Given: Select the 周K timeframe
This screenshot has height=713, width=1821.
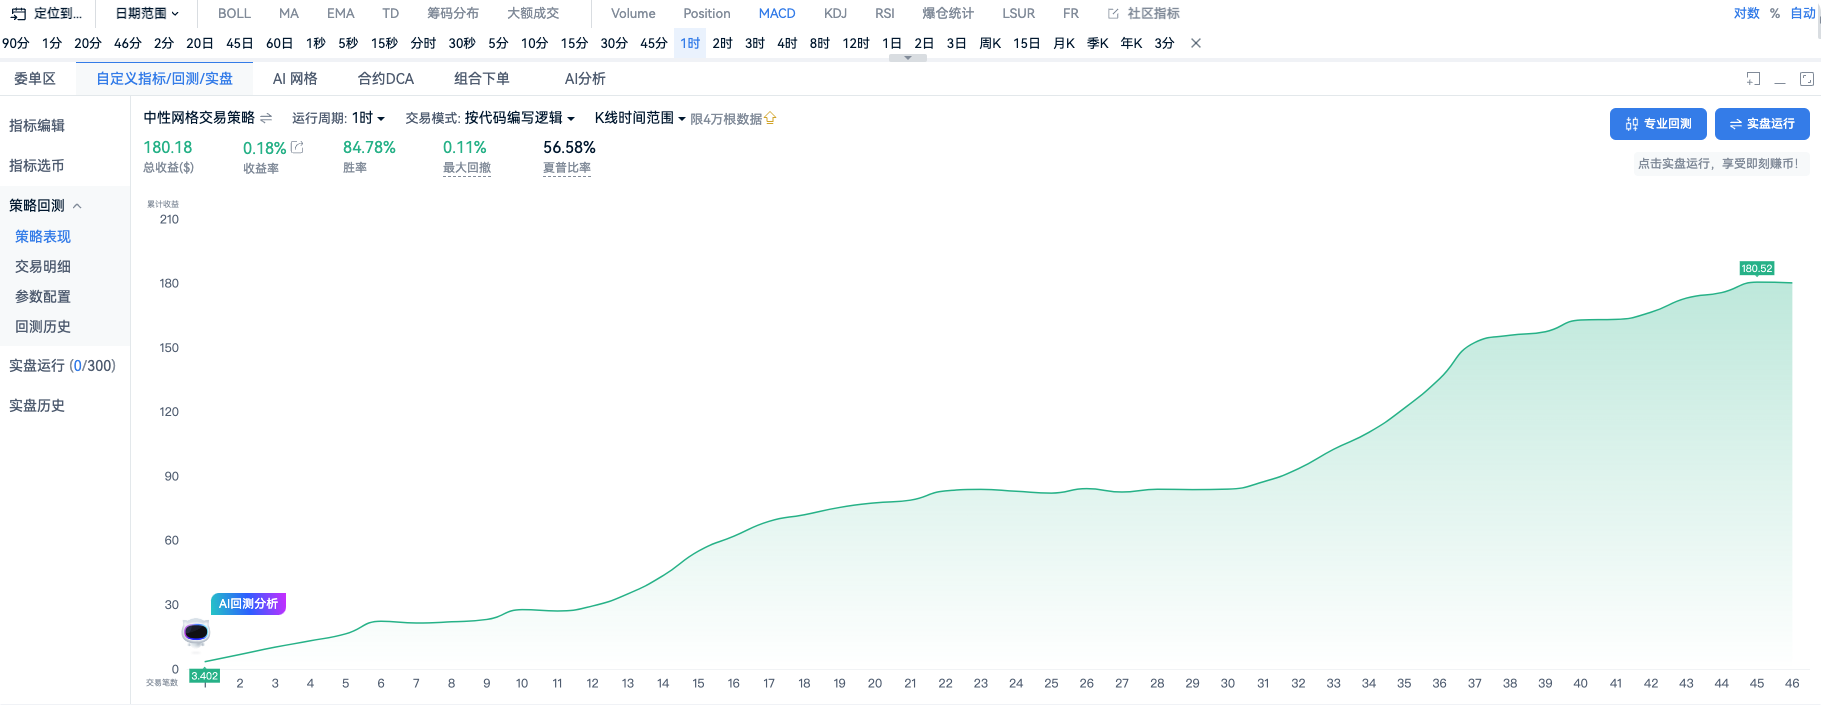Looking at the screenshot, I should [990, 44].
